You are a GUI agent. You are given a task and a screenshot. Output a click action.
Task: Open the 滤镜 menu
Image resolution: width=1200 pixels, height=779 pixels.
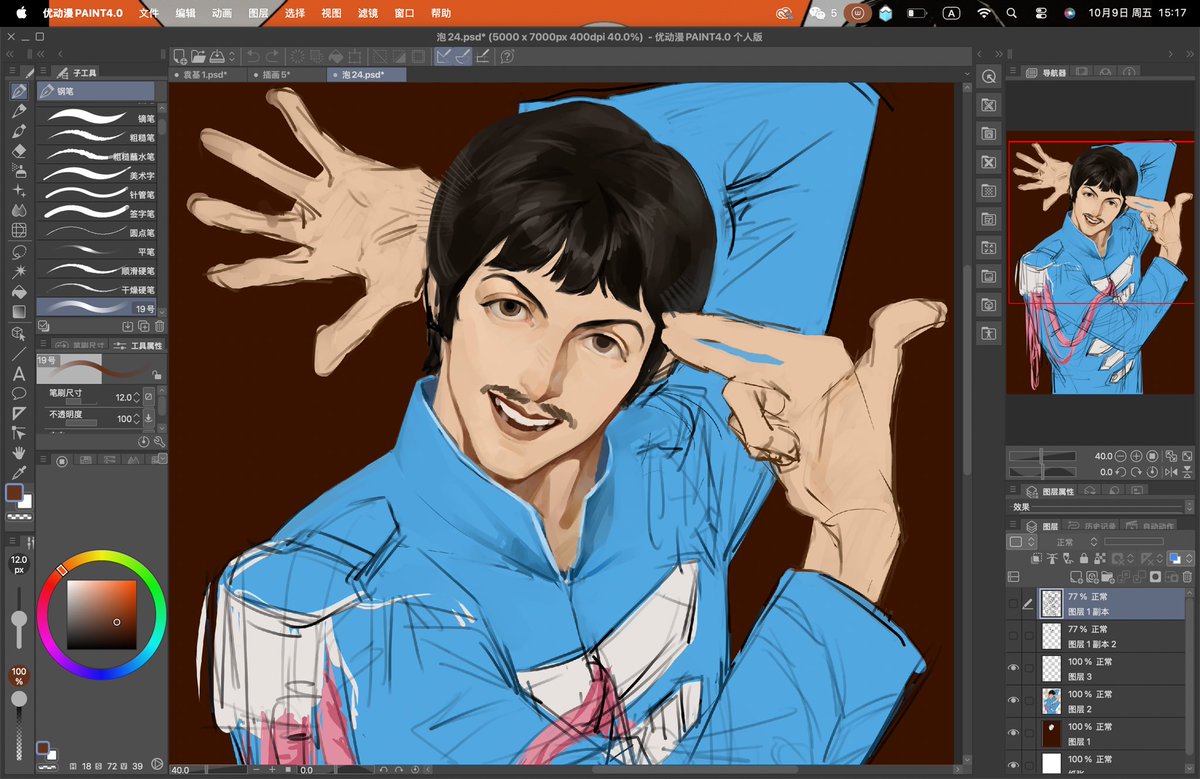click(x=367, y=13)
